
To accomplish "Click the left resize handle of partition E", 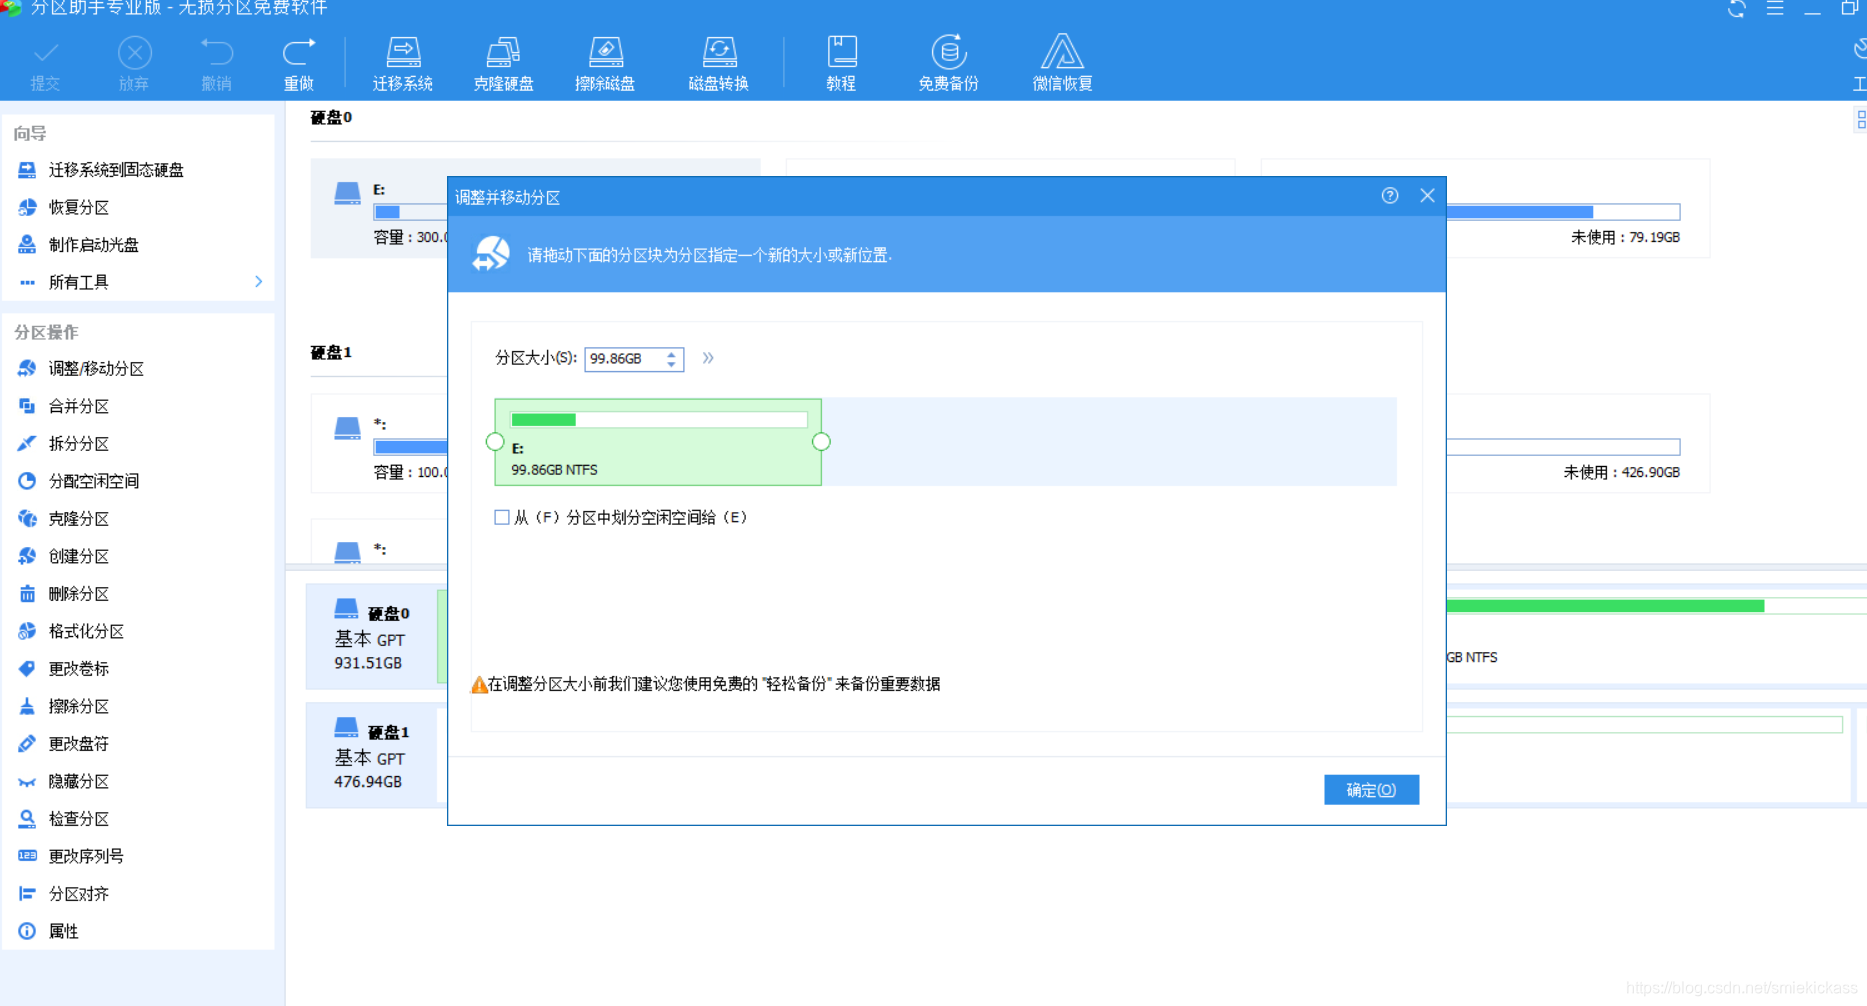I will 495,442.
